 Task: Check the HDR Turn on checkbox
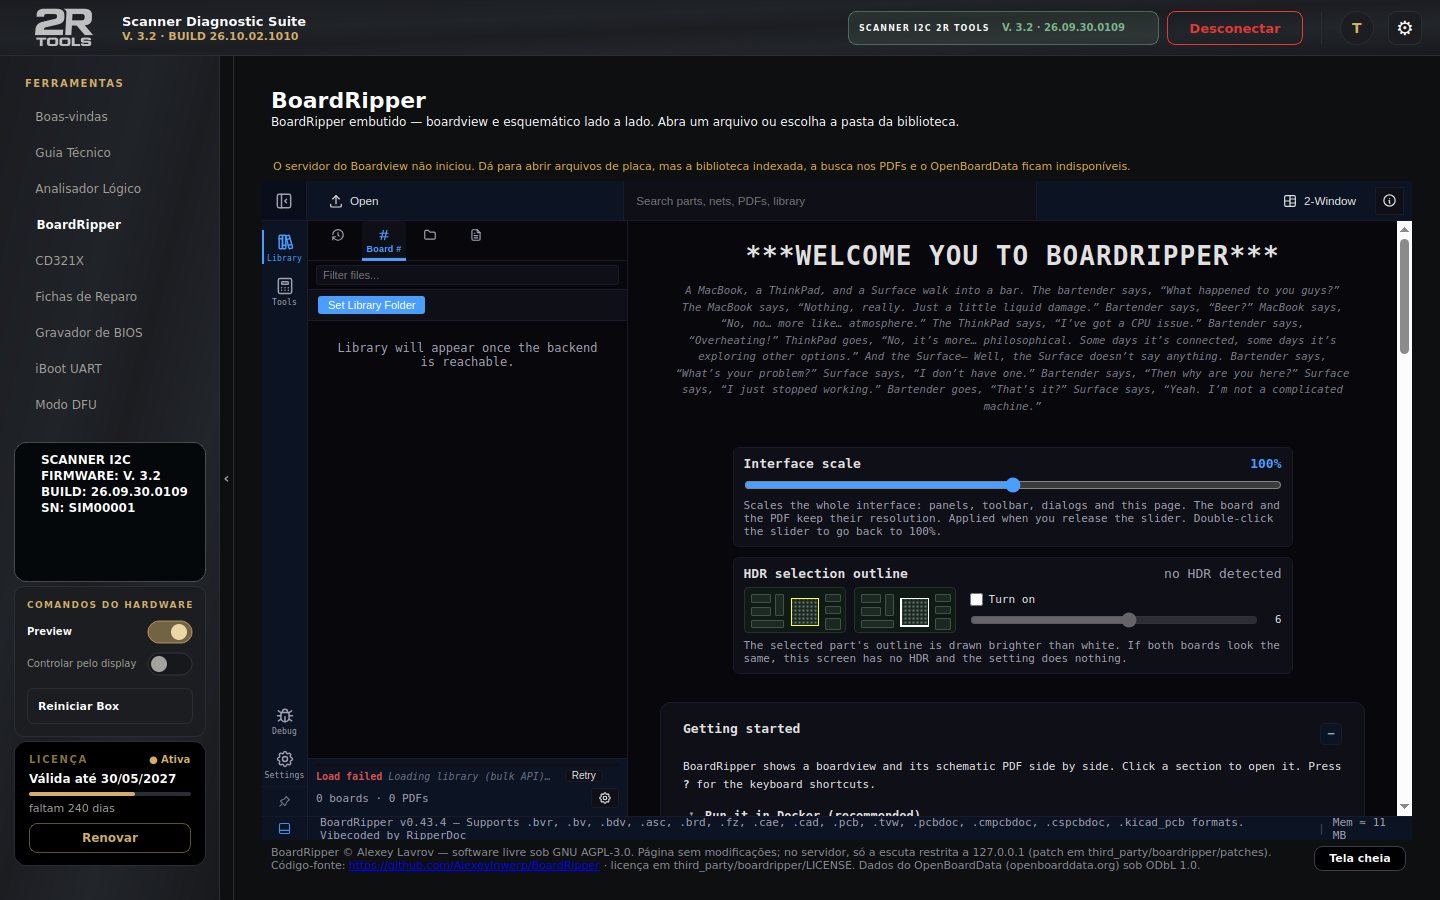pos(977,600)
